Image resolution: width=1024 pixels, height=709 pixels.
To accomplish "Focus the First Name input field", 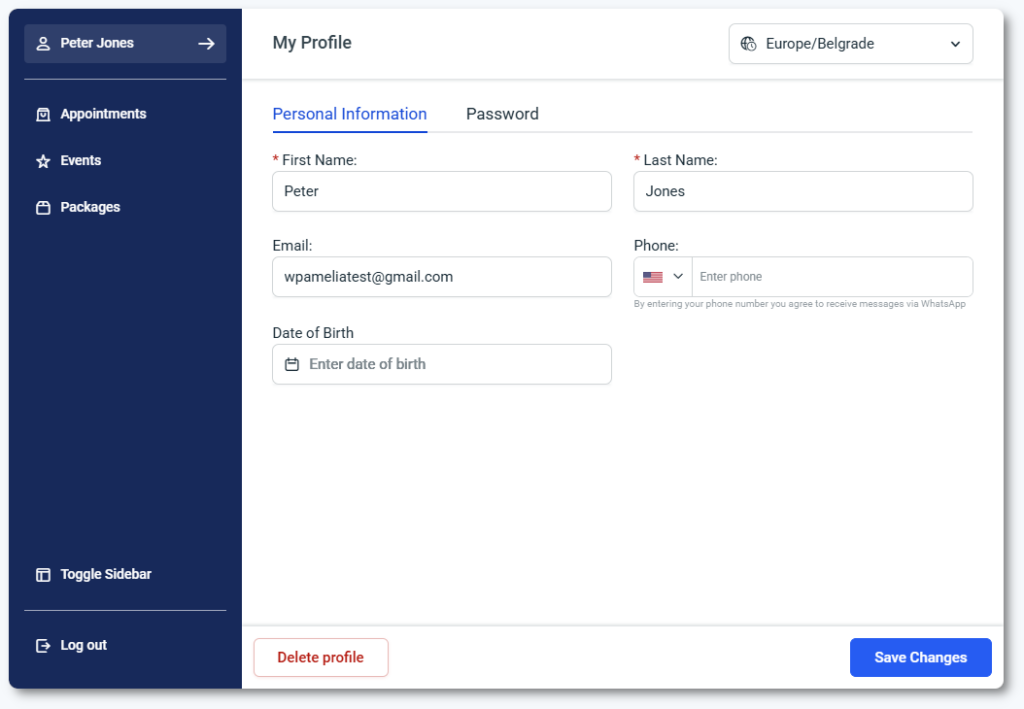I will coord(441,191).
